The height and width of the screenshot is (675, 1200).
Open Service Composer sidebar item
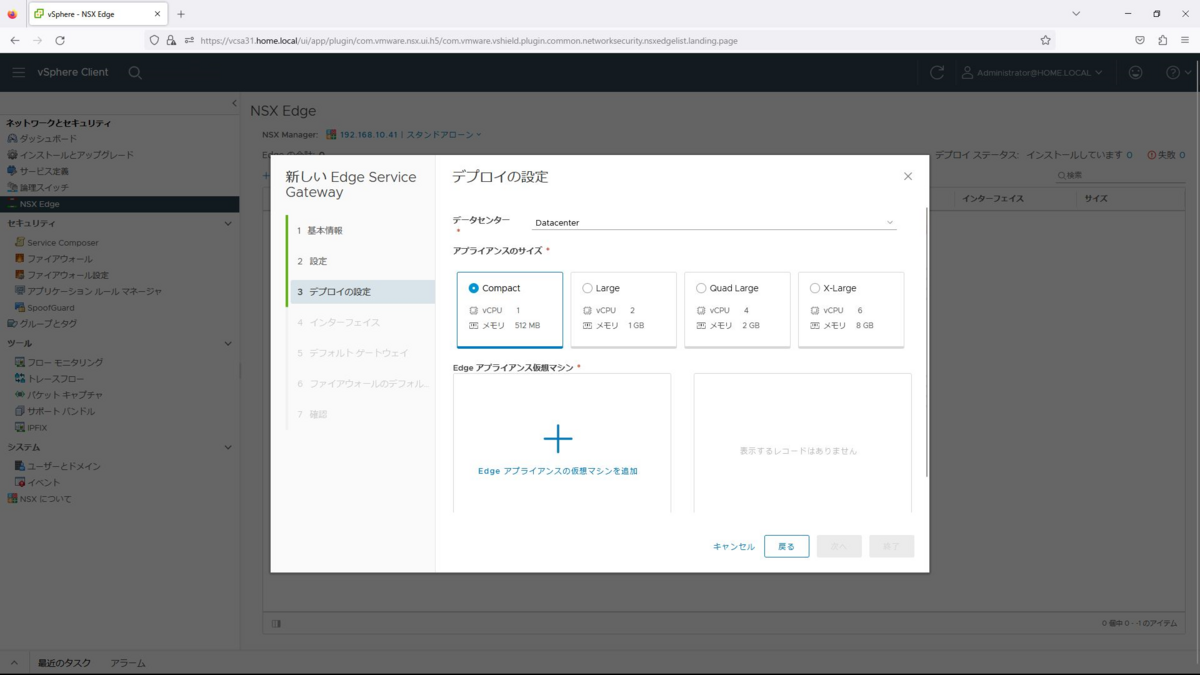coord(62,243)
